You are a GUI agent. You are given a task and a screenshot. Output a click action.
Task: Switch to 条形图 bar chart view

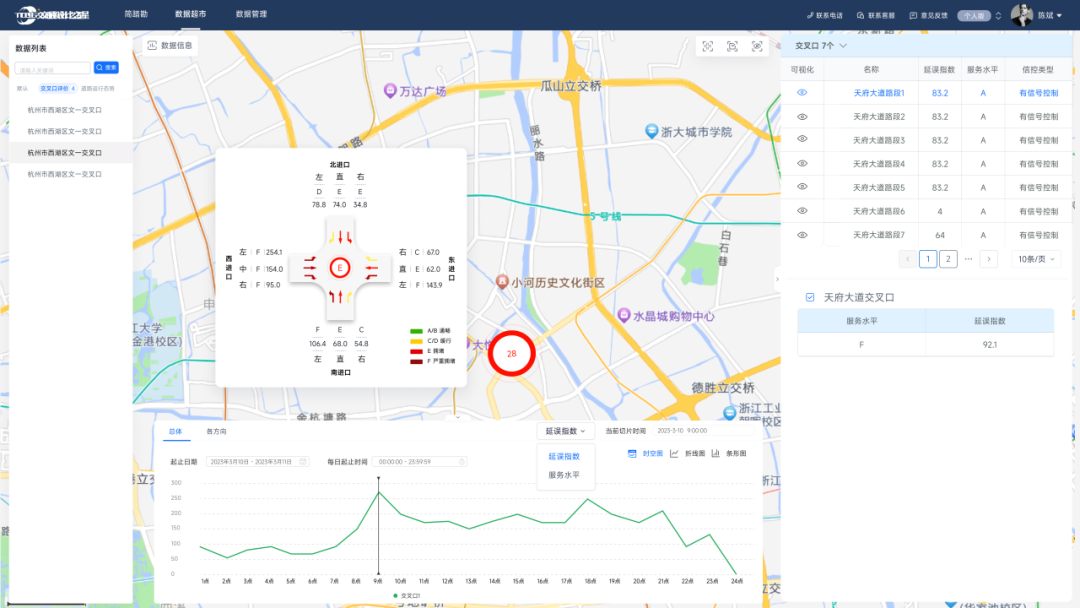coord(716,454)
